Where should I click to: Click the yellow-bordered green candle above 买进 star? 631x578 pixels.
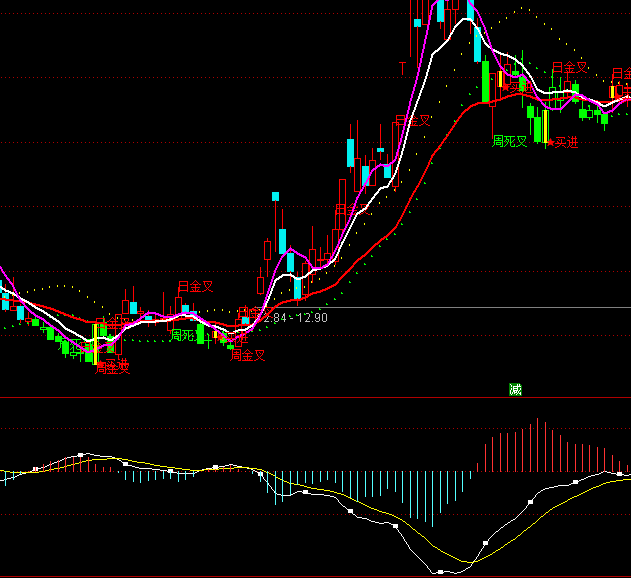(x=546, y=125)
